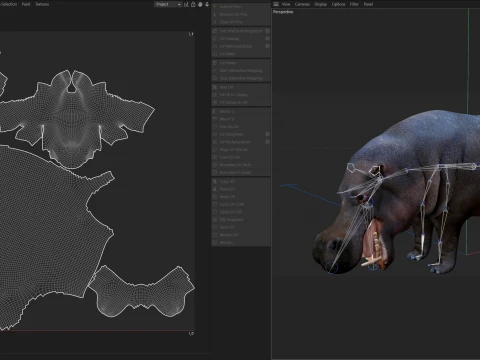Apply the UV Unwrap command
Screen dimensions: 480x360
tap(238, 38)
